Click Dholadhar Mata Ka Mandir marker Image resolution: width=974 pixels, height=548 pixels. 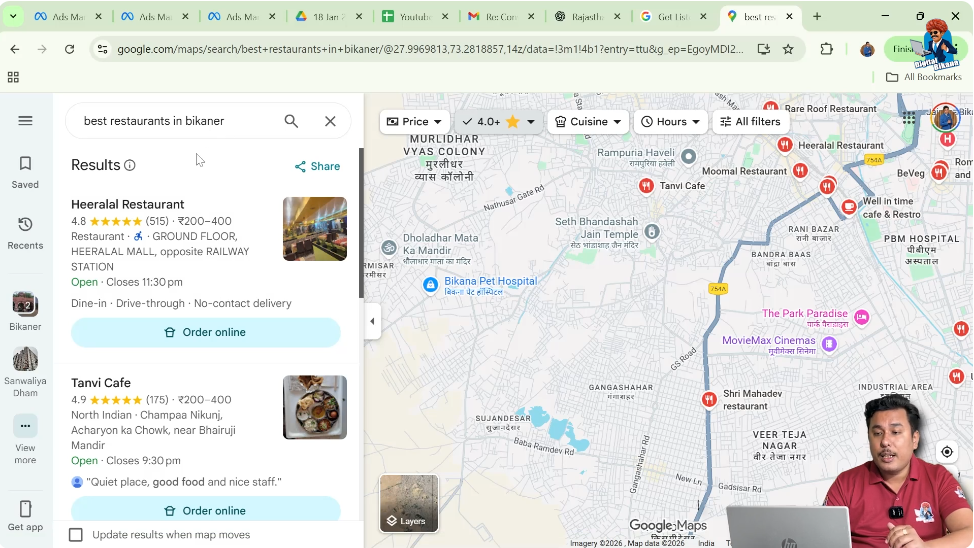click(x=389, y=248)
